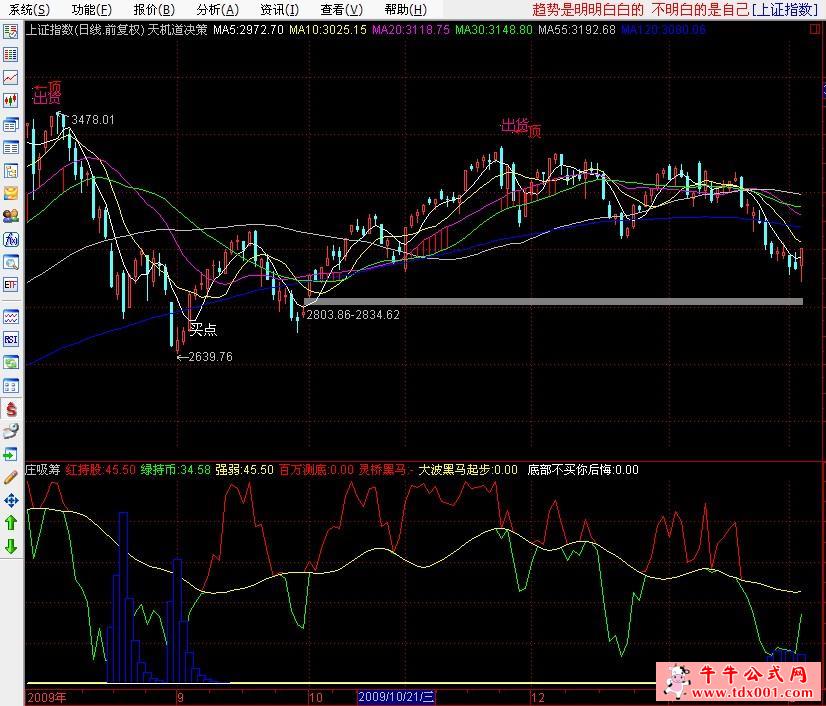Switch to candlestick K-line chart icon
This screenshot has height=706, width=826.
[11, 100]
